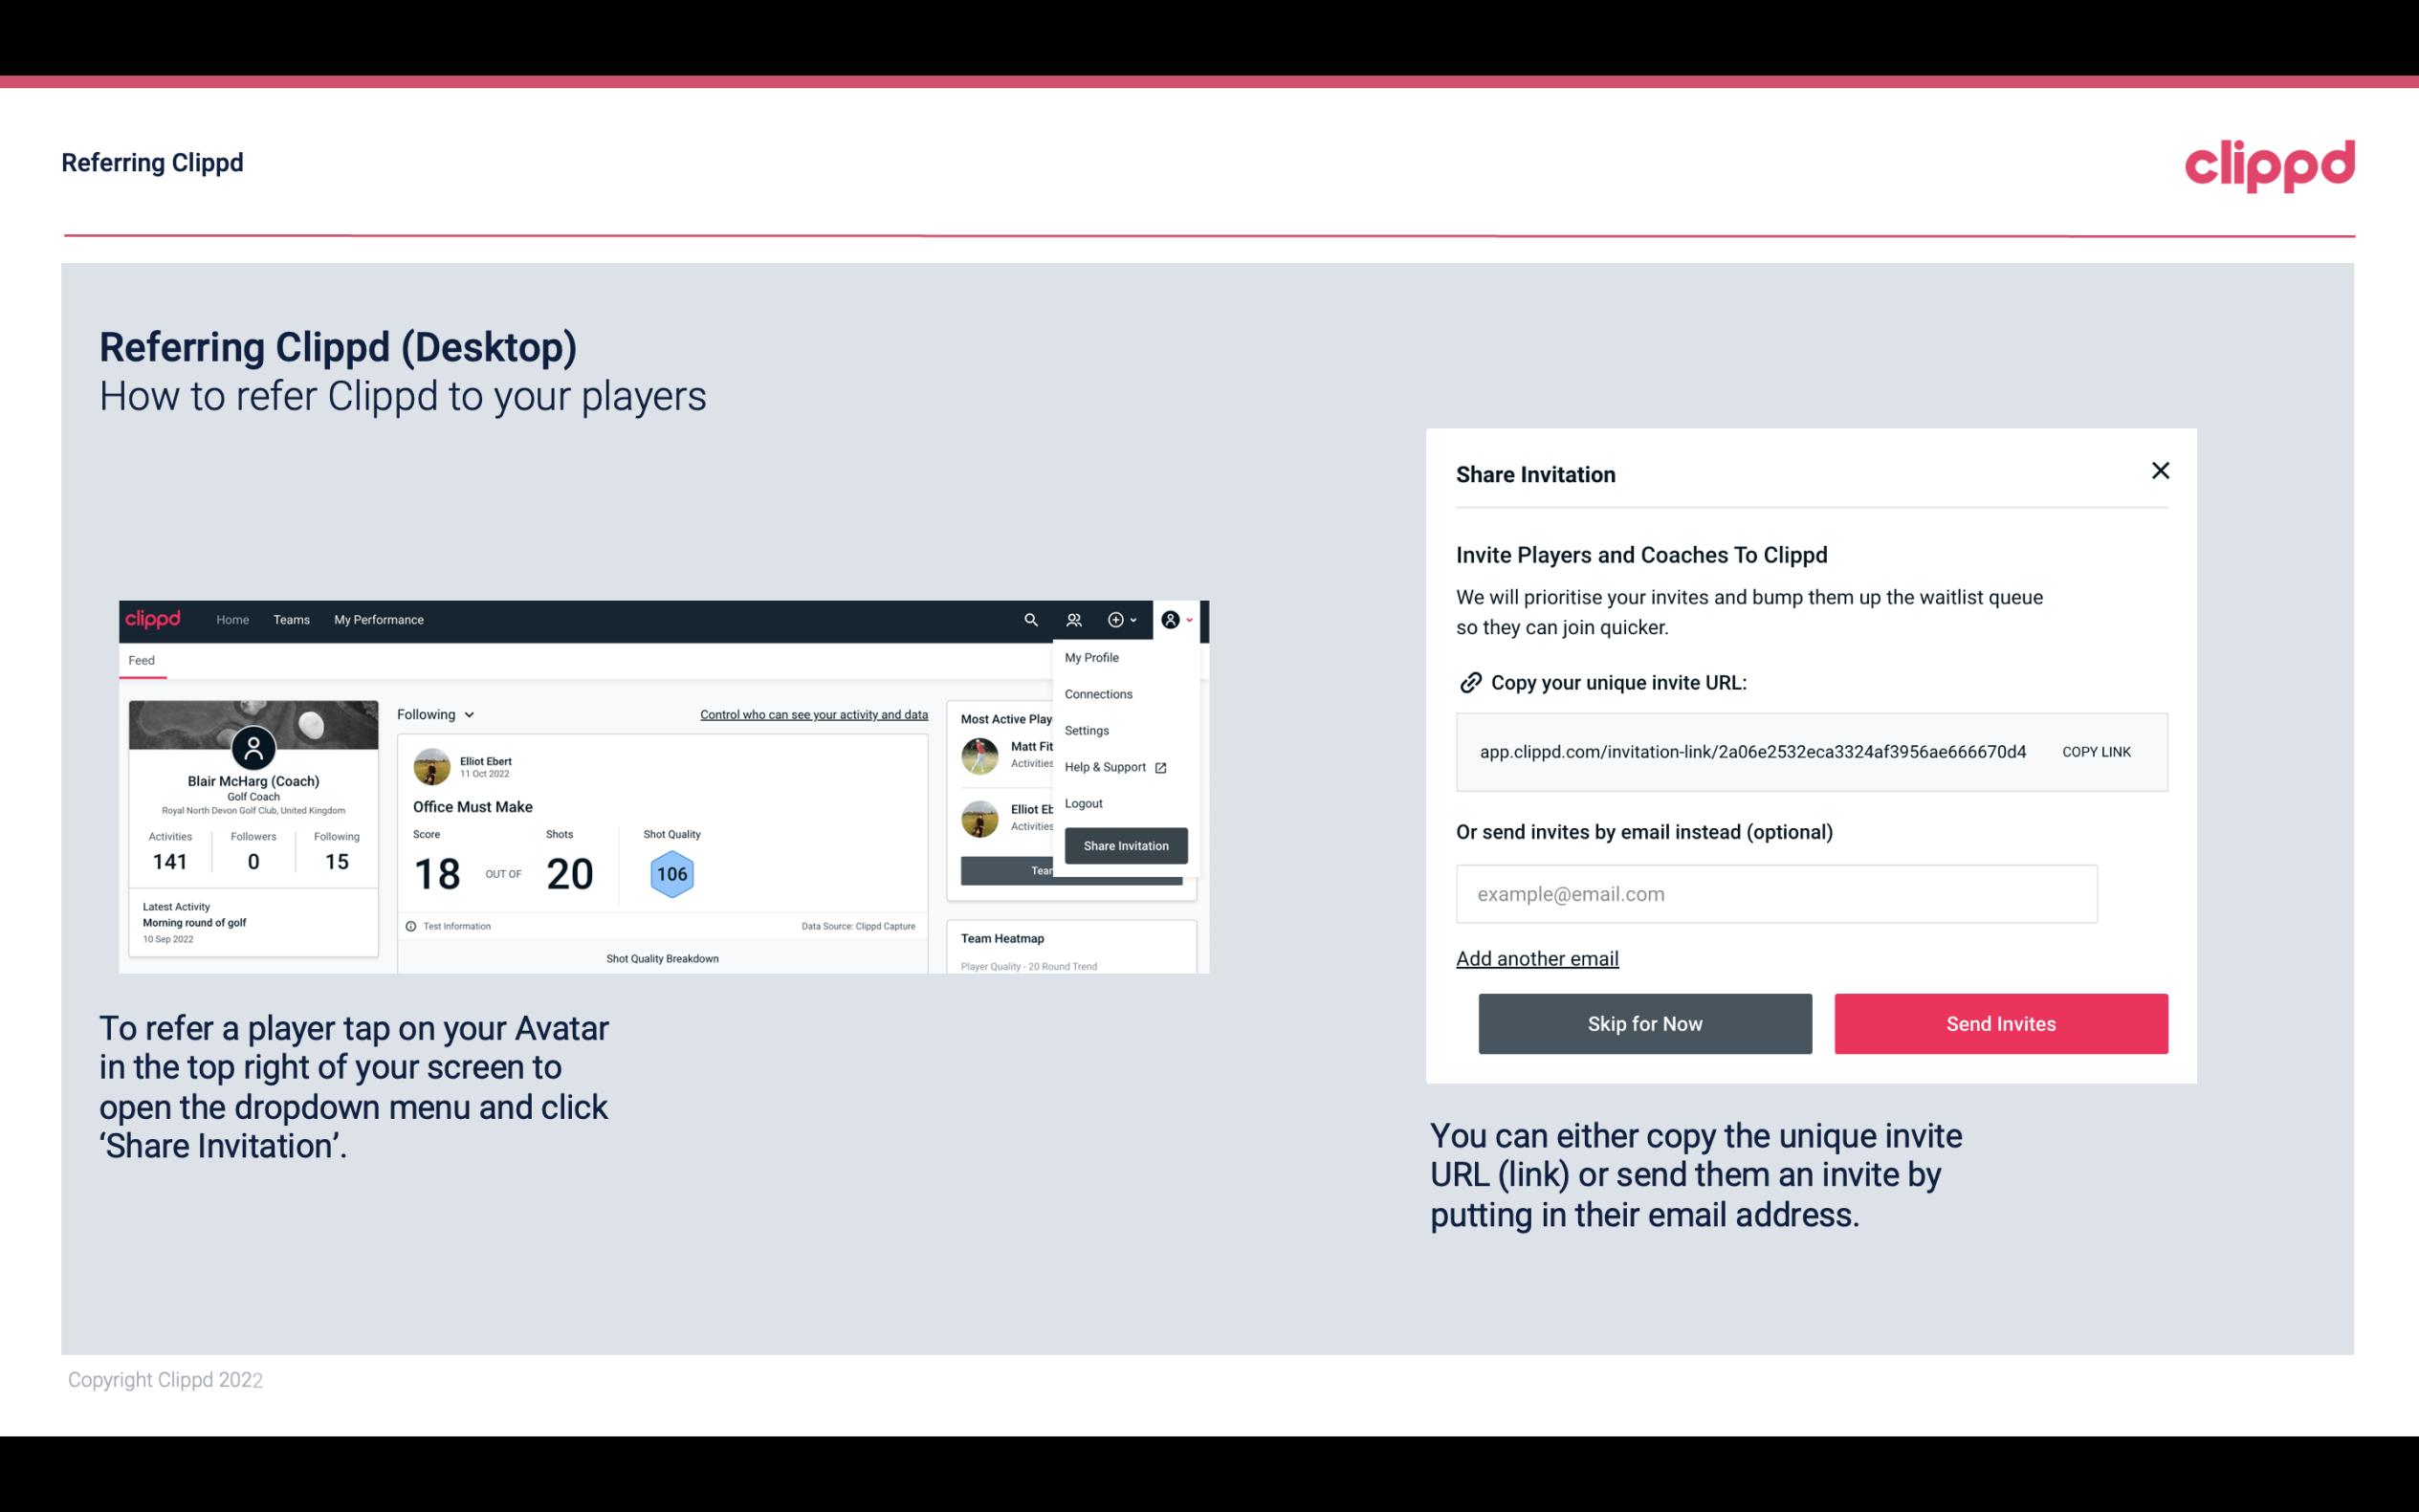
Task: Click the COPY LINK button next to URL
Action: pyautogui.click(x=2097, y=751)
